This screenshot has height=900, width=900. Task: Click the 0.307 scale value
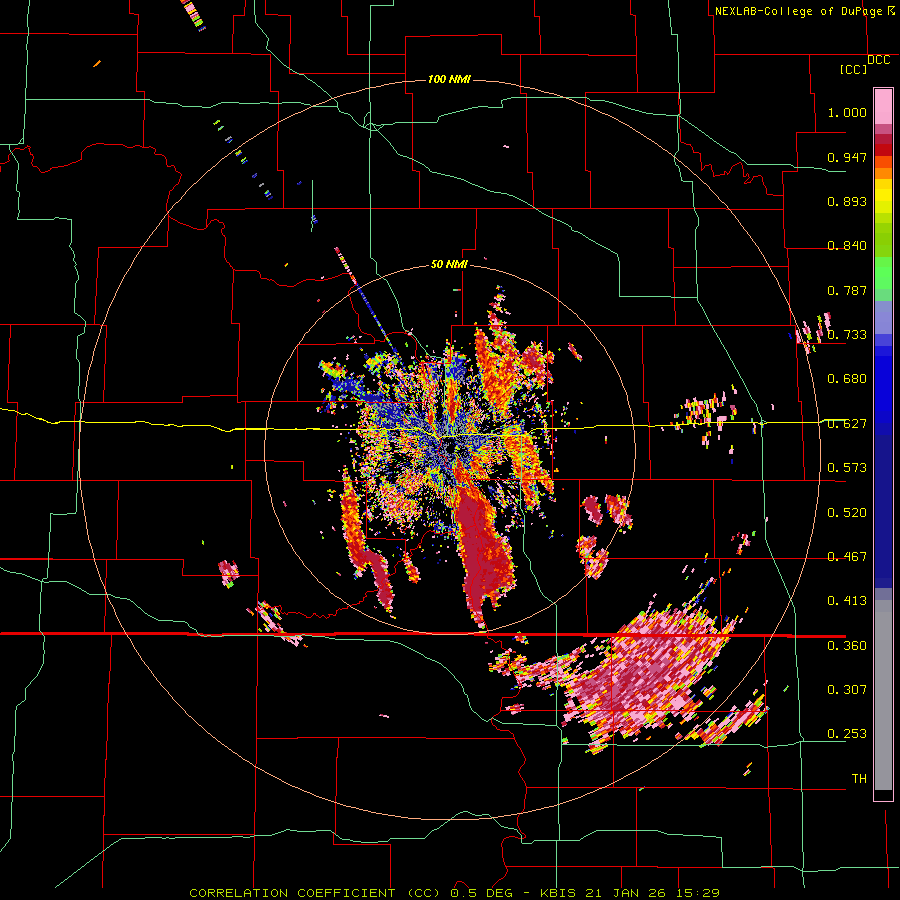click(847, 690)
